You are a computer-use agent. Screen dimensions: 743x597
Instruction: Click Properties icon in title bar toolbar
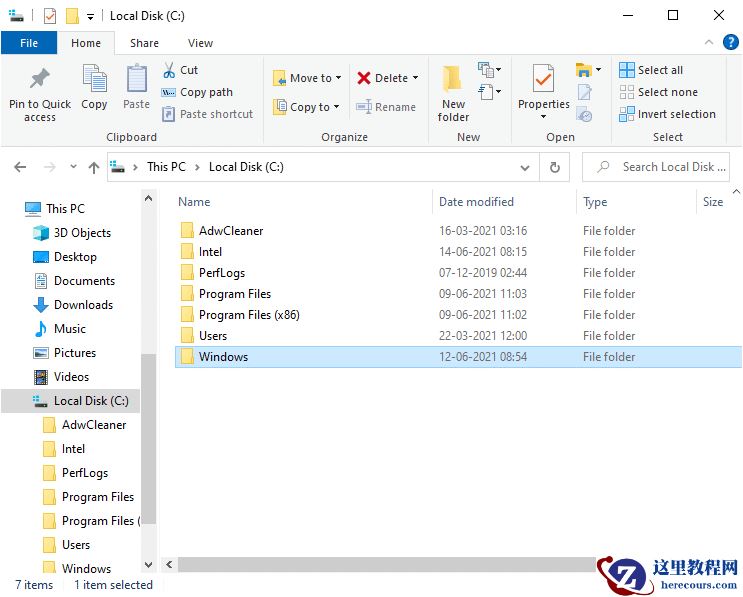tap(50, 16)
